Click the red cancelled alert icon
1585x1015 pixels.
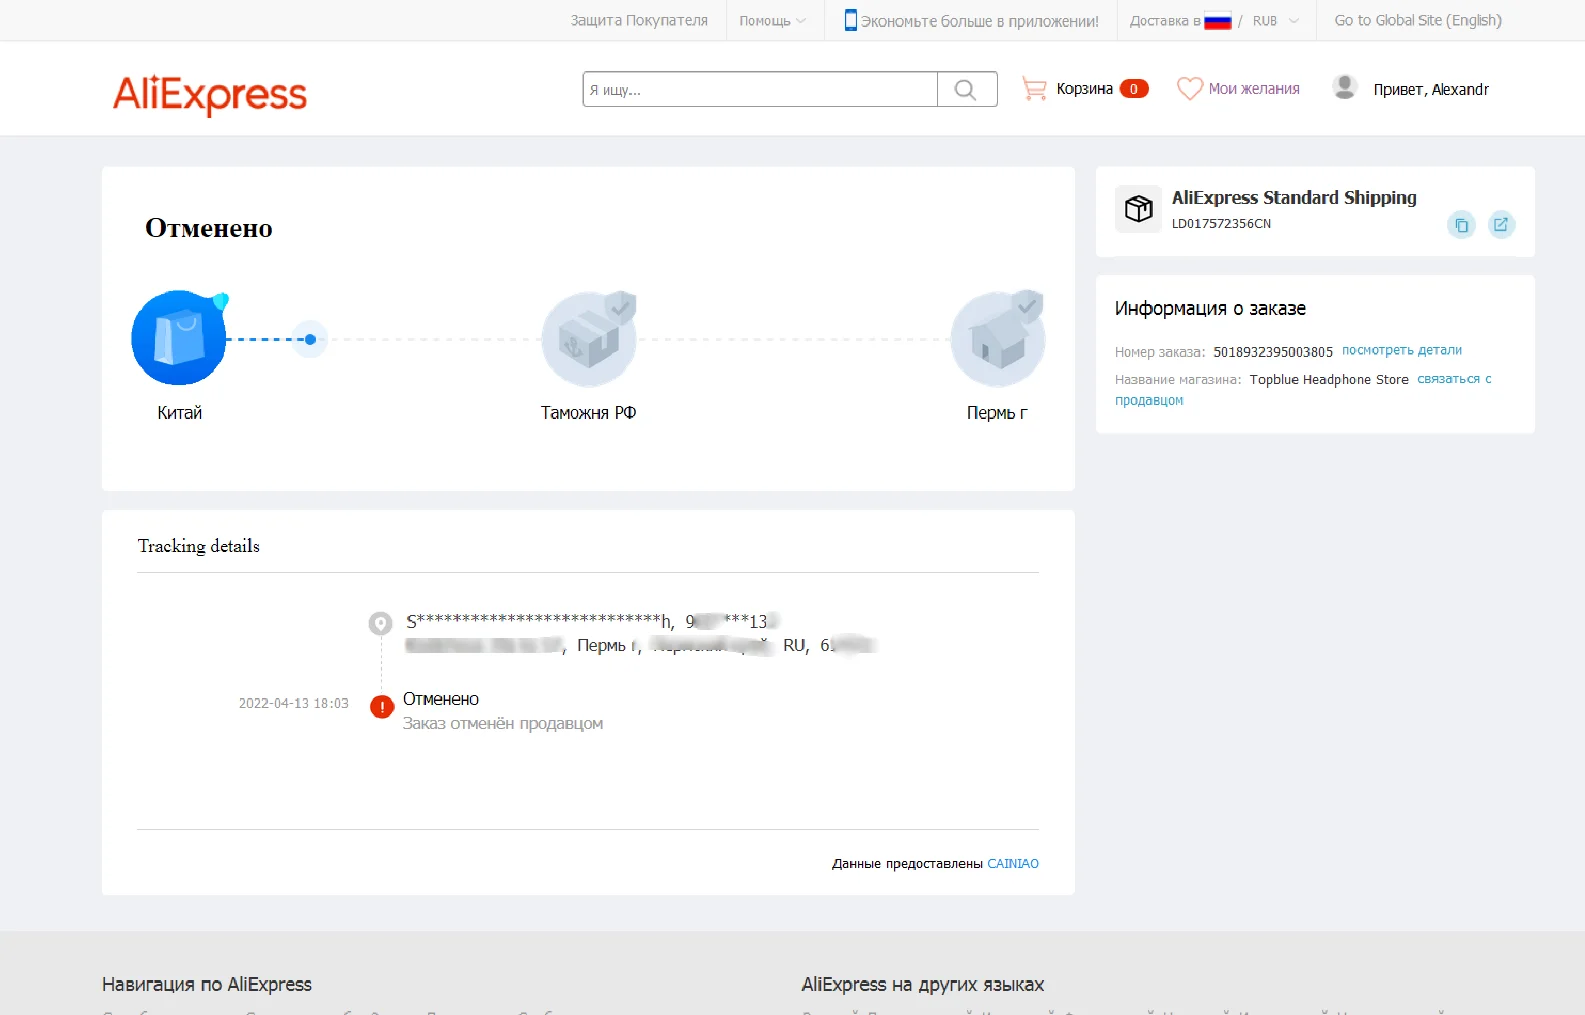pos(381,707)
